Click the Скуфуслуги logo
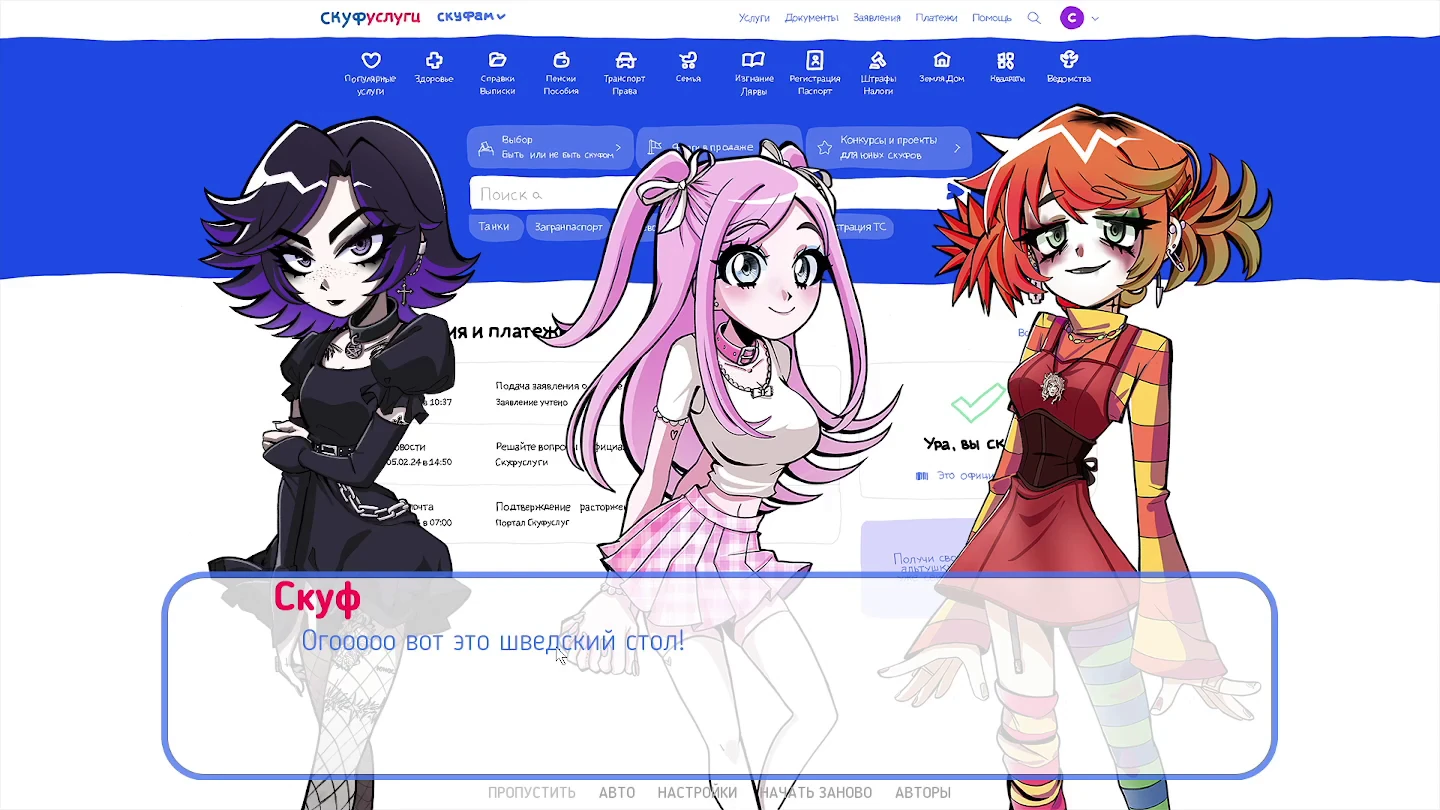The width and height of the screenshot is (1440, 810). tap(370, 17)
